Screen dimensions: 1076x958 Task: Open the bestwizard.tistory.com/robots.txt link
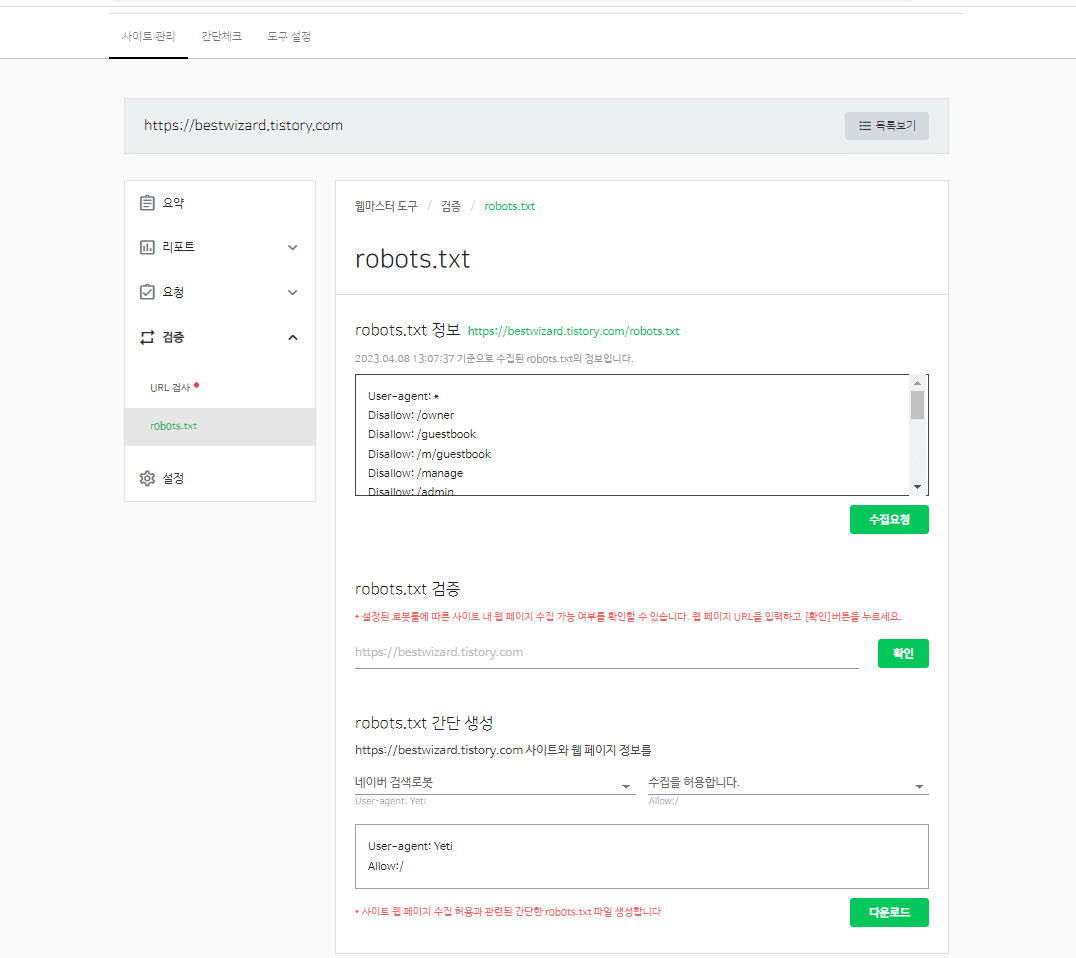tap(574, 330)
